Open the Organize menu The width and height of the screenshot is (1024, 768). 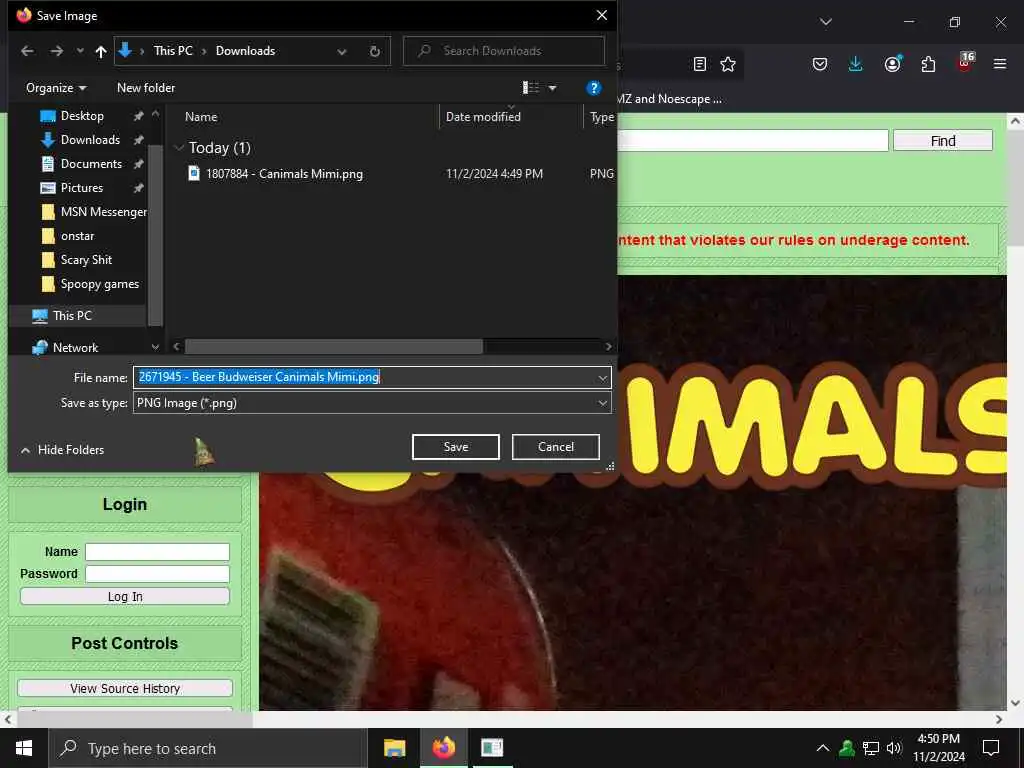[x=56, y=88]
